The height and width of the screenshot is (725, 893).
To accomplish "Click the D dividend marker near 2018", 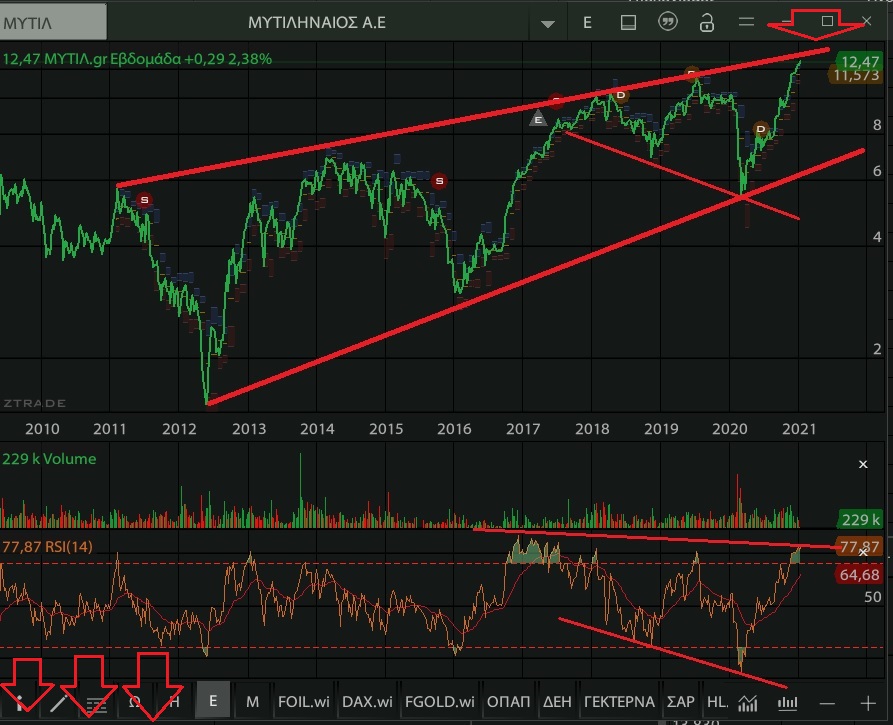I will [621, 95].
